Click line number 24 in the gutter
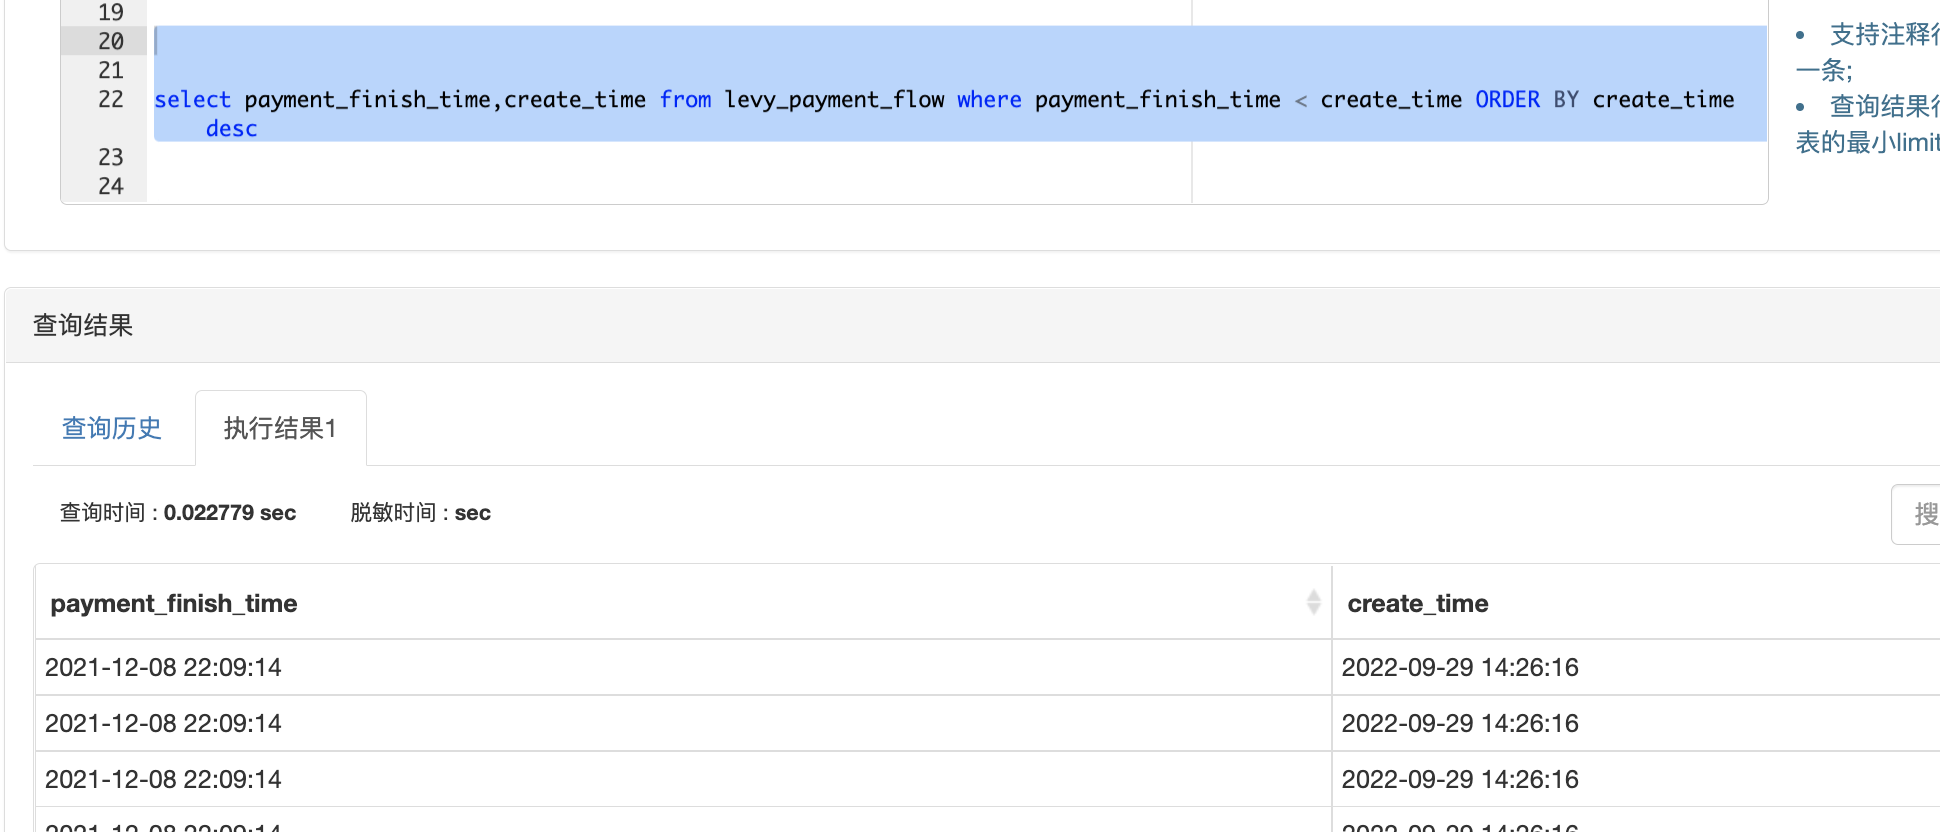This screenshot has height=832, width=1940. [x=110, y=187]
